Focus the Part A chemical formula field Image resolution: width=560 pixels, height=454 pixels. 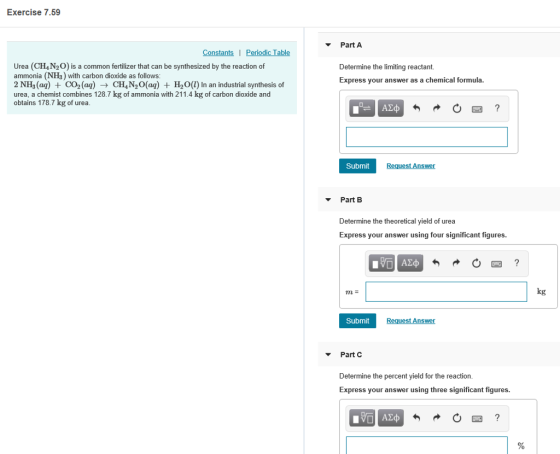coord(427,137)
